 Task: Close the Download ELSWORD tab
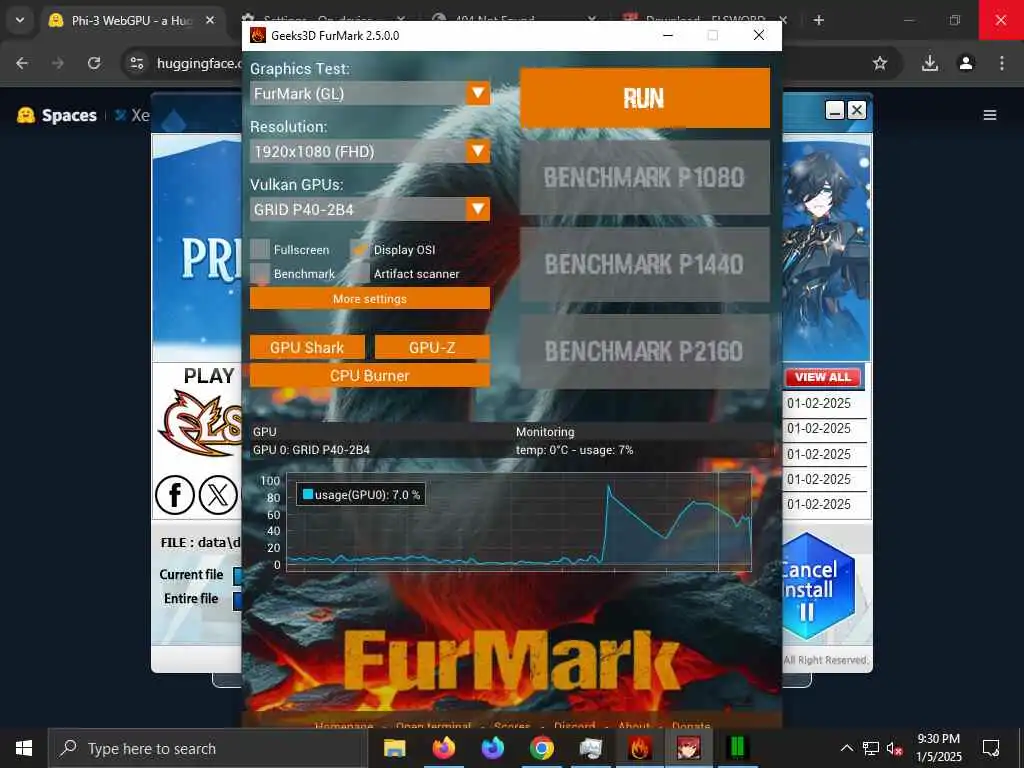(x=784, y=20)
